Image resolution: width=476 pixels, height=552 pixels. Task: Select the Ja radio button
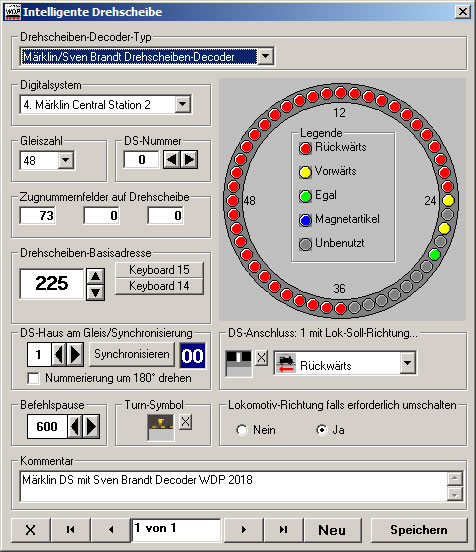coord(321,430)
